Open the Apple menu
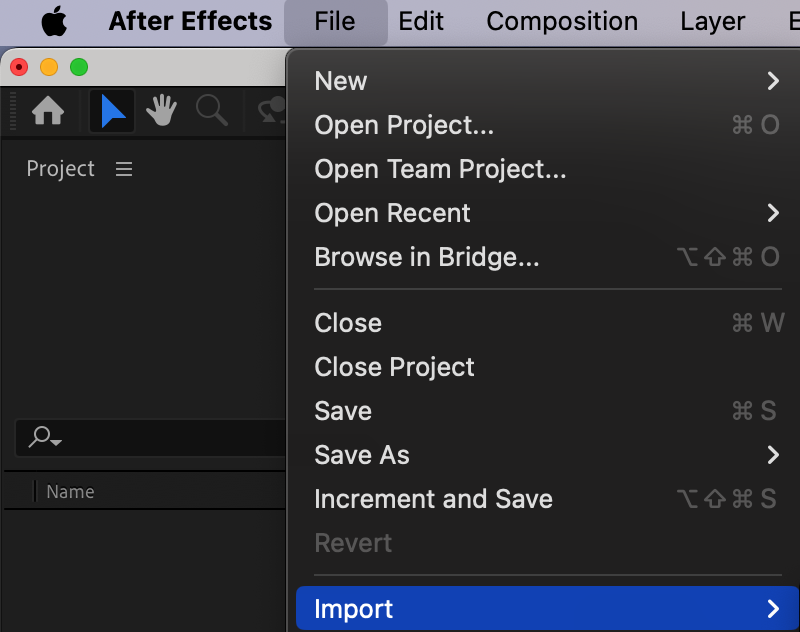This screenshot has height=632, width=800. [54, 21]
